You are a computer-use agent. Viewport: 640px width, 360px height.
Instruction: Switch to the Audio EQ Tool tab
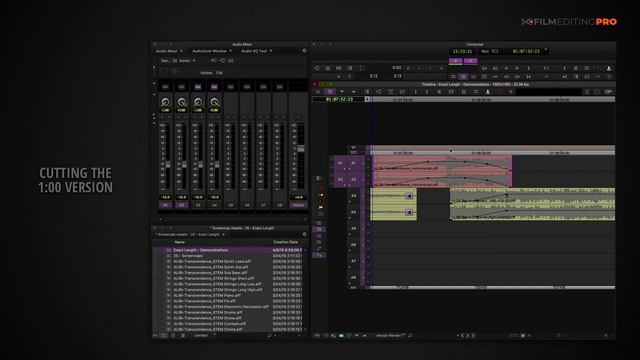pos(253,51)
